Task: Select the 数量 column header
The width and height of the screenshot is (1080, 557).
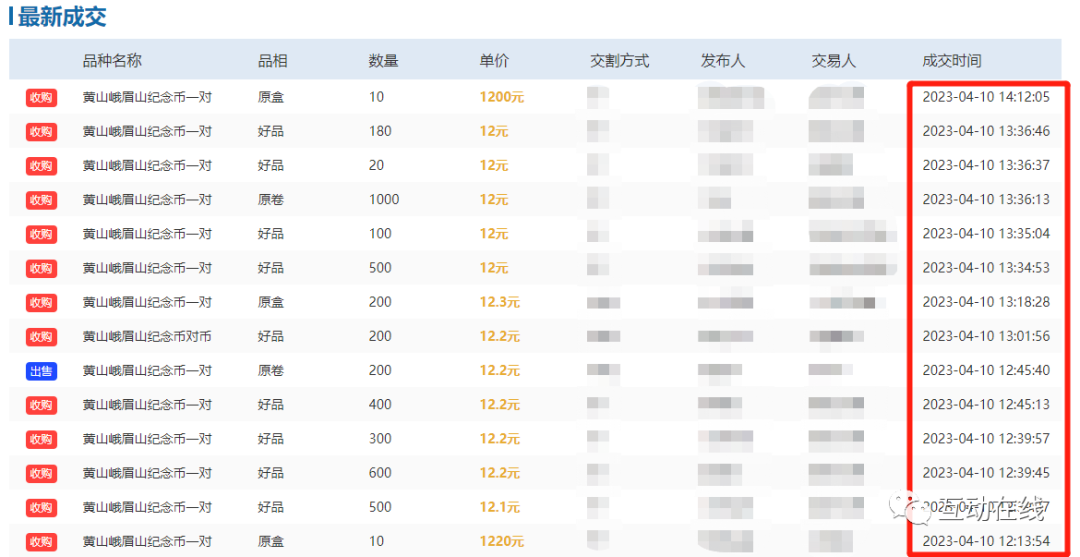Action: [383, 61]
